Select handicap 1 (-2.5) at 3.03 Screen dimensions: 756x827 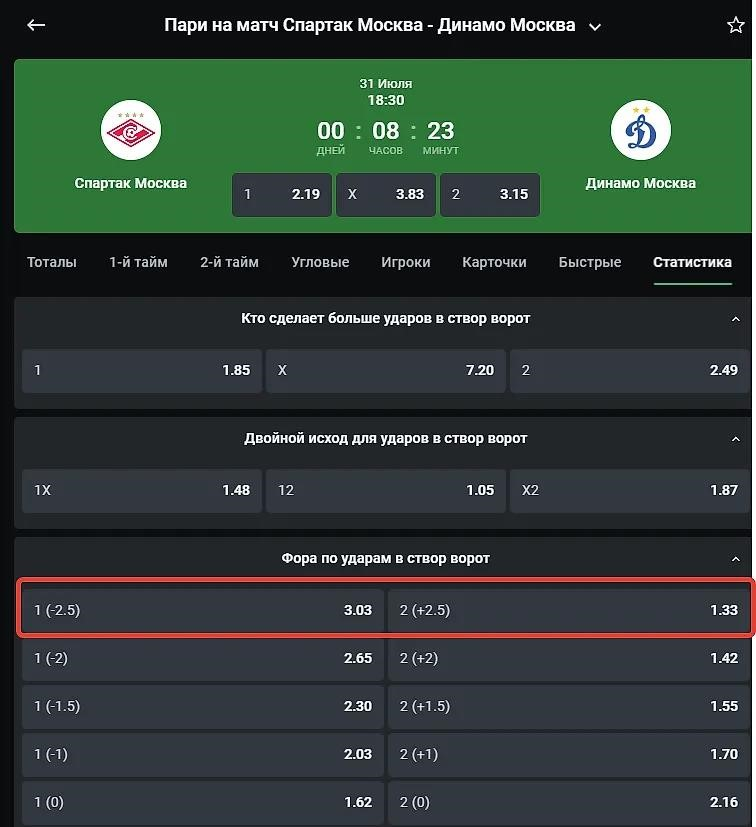(203, 610)
